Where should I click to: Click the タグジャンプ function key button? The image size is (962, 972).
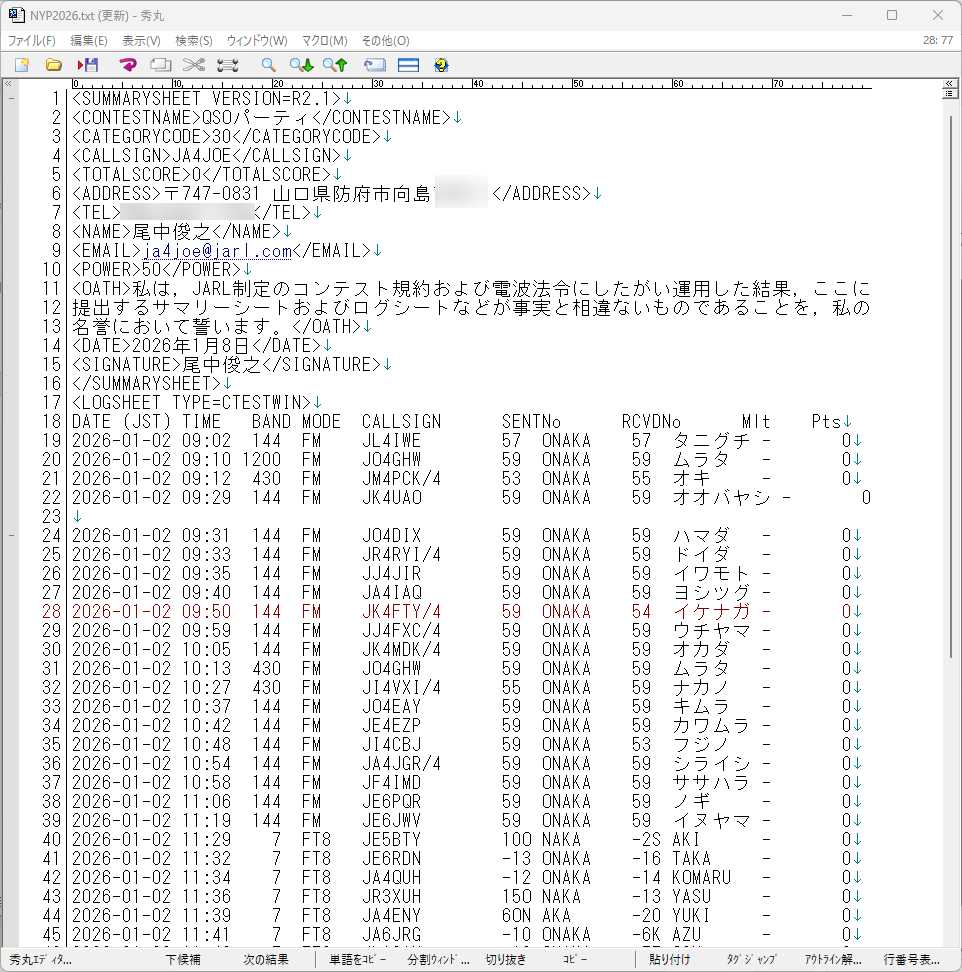pyautogui.click(x=751, y=960)
